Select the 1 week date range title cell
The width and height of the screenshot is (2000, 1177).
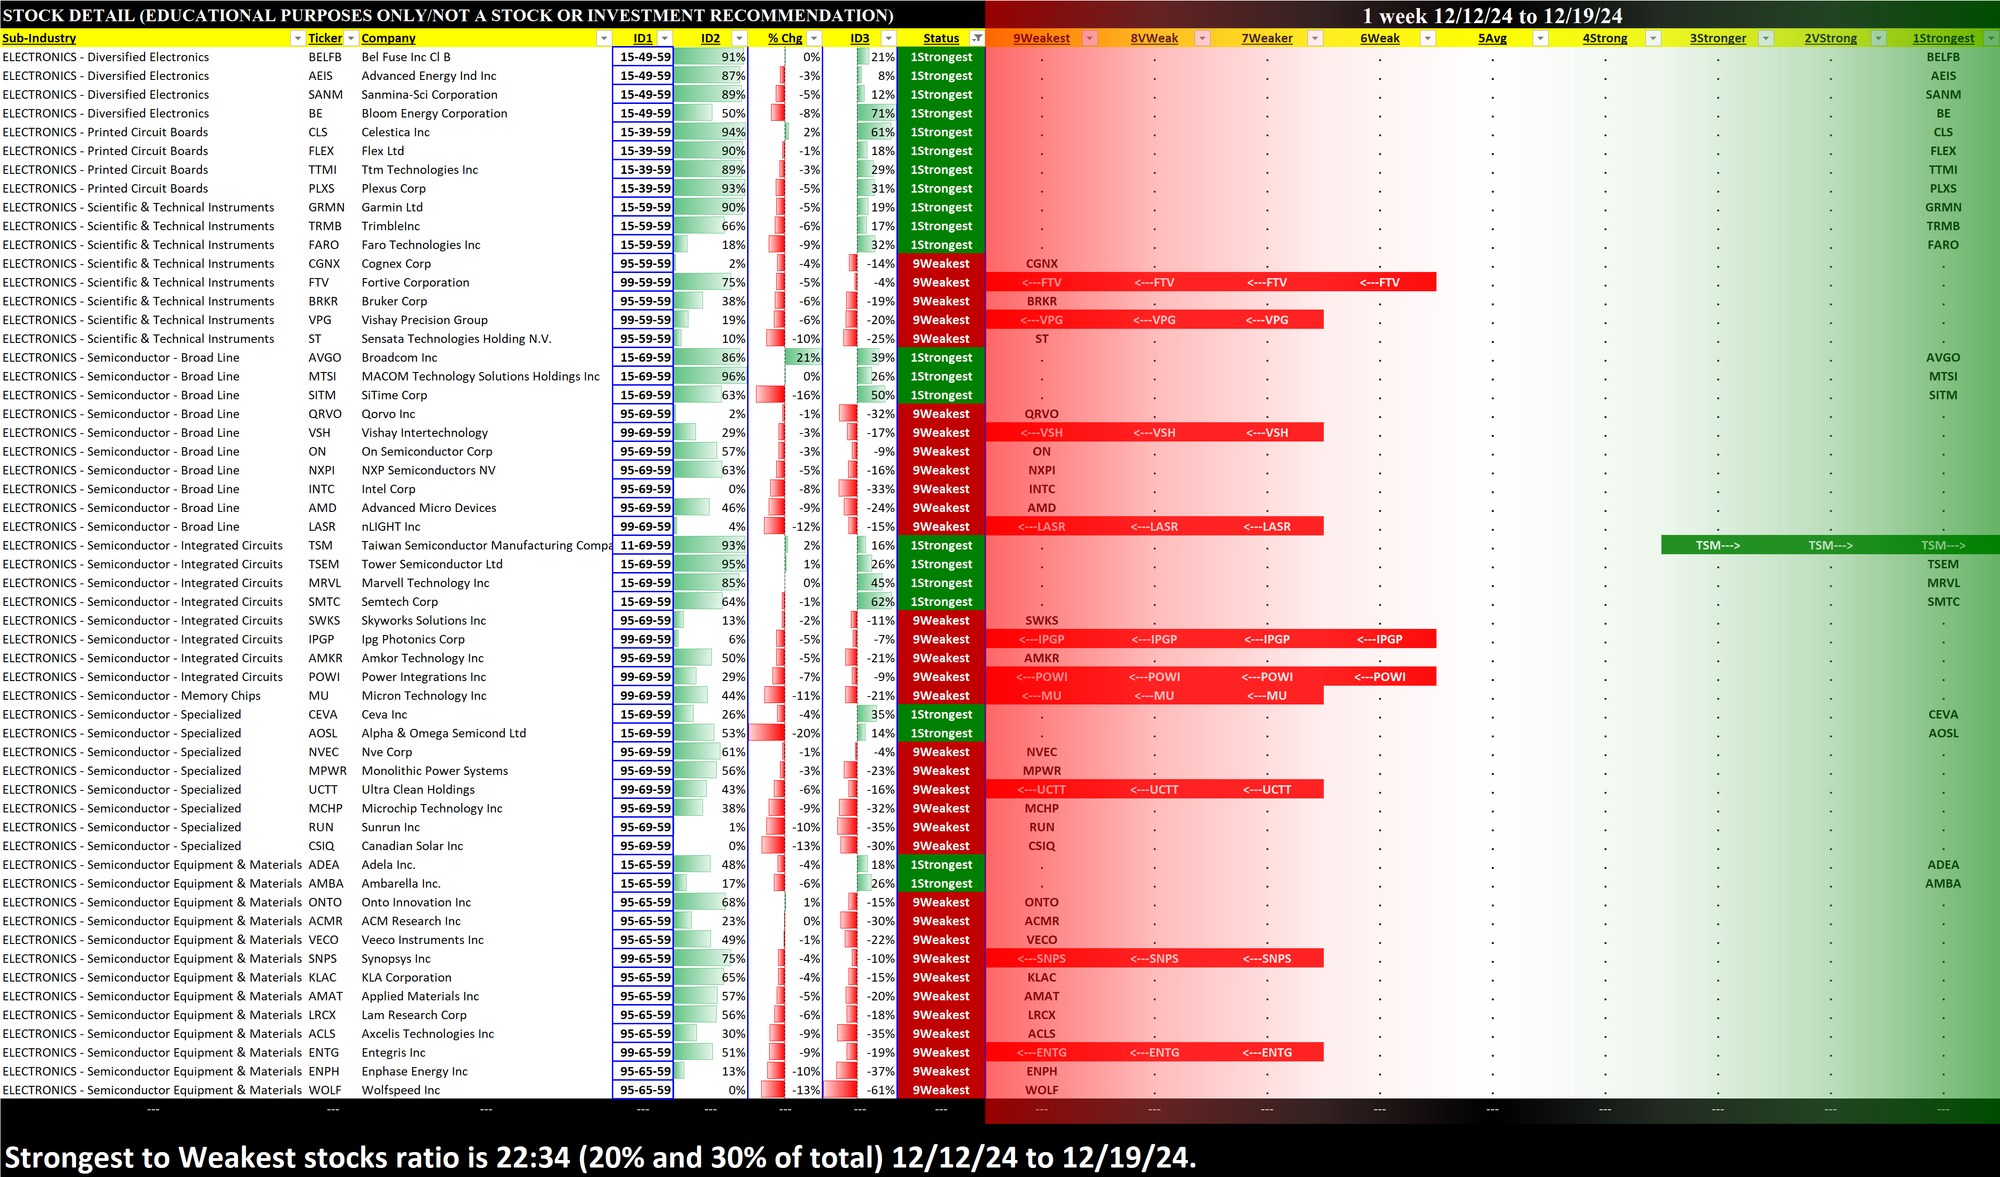tap(1492, 15)
